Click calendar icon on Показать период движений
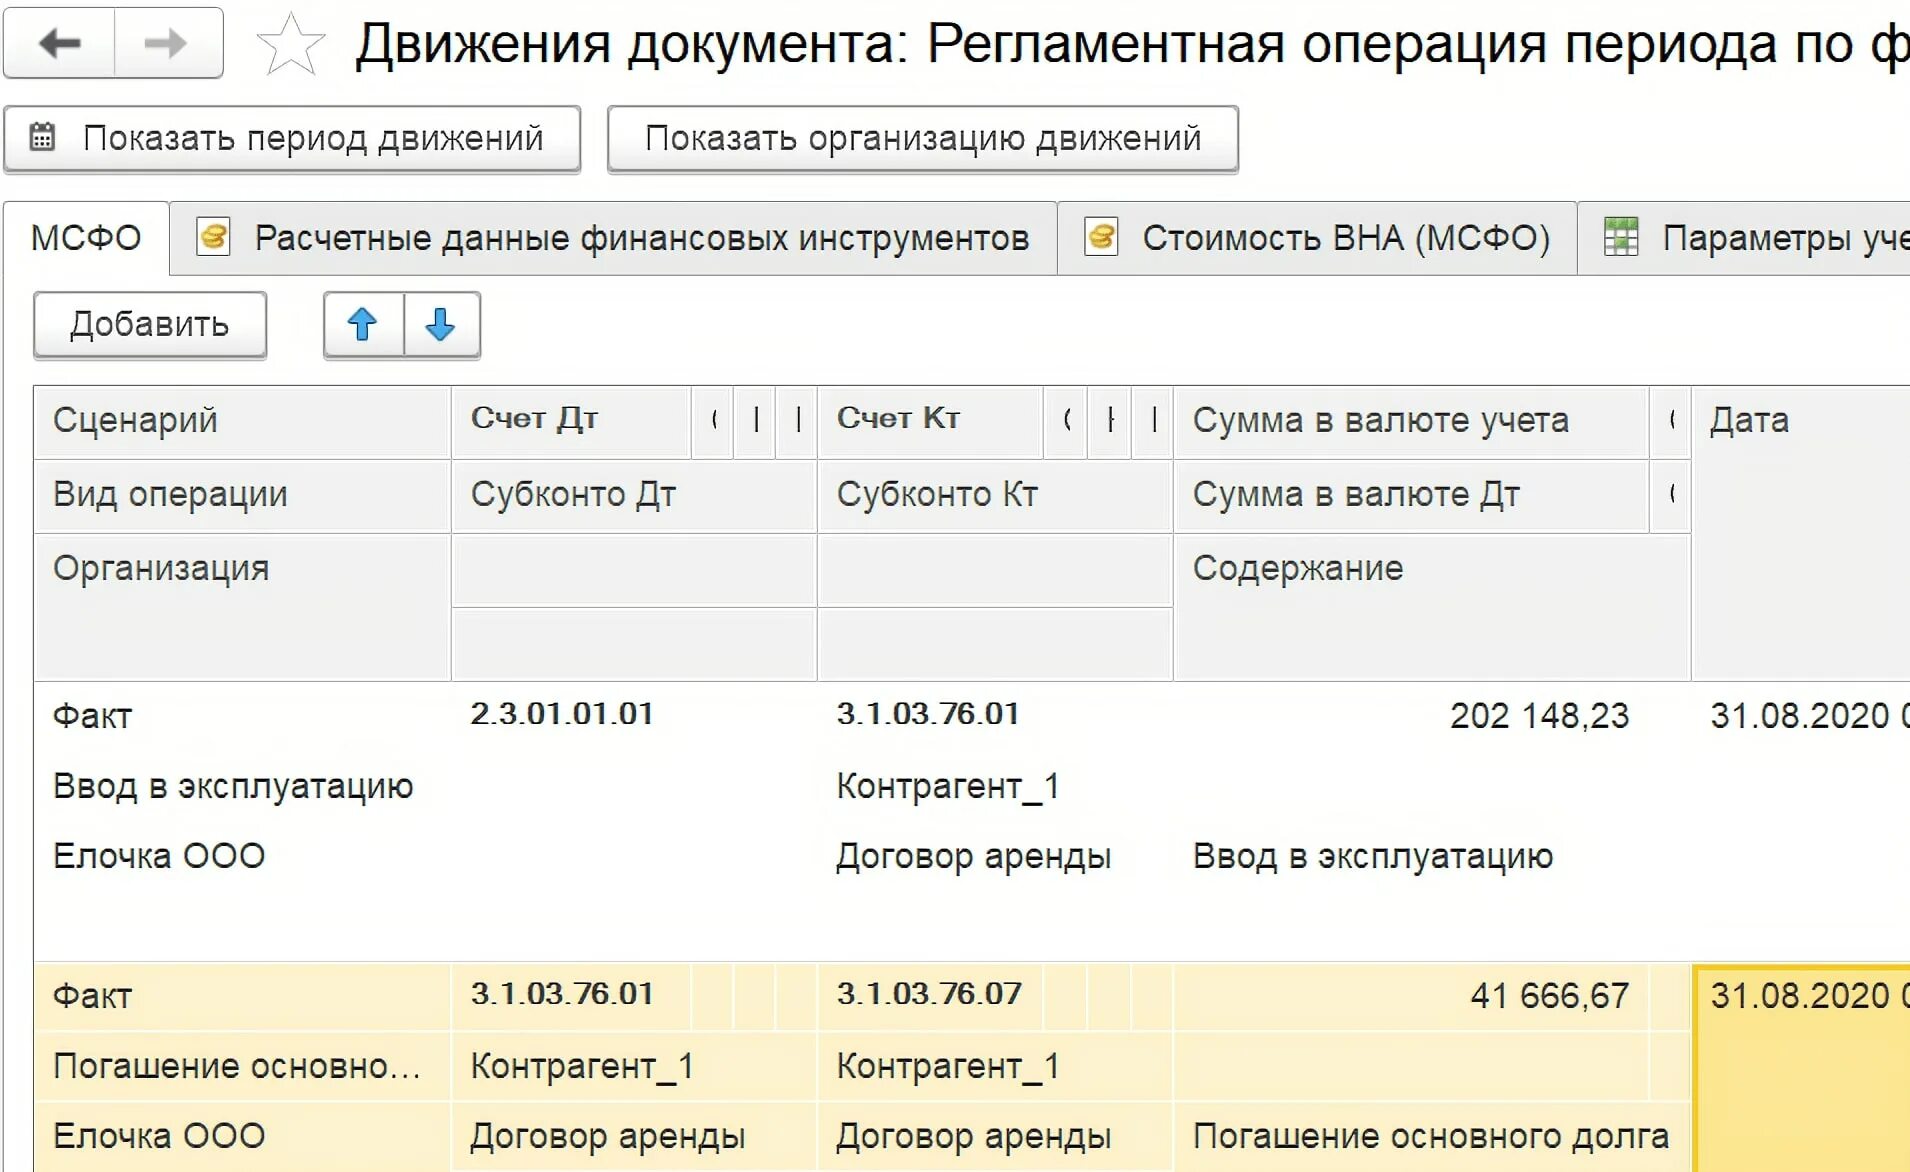Screen dimensions: 1910x1172 (x=42, y=137)
